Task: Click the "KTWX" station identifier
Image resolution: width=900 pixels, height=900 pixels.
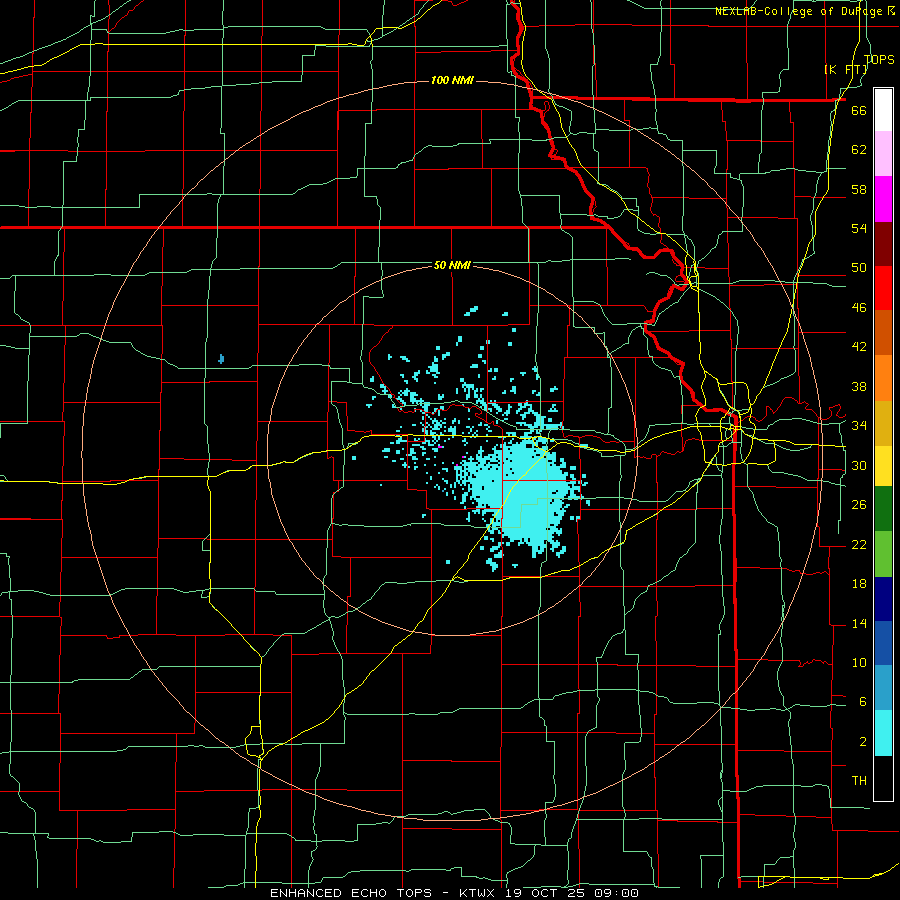Action: [x=478, y=893]
